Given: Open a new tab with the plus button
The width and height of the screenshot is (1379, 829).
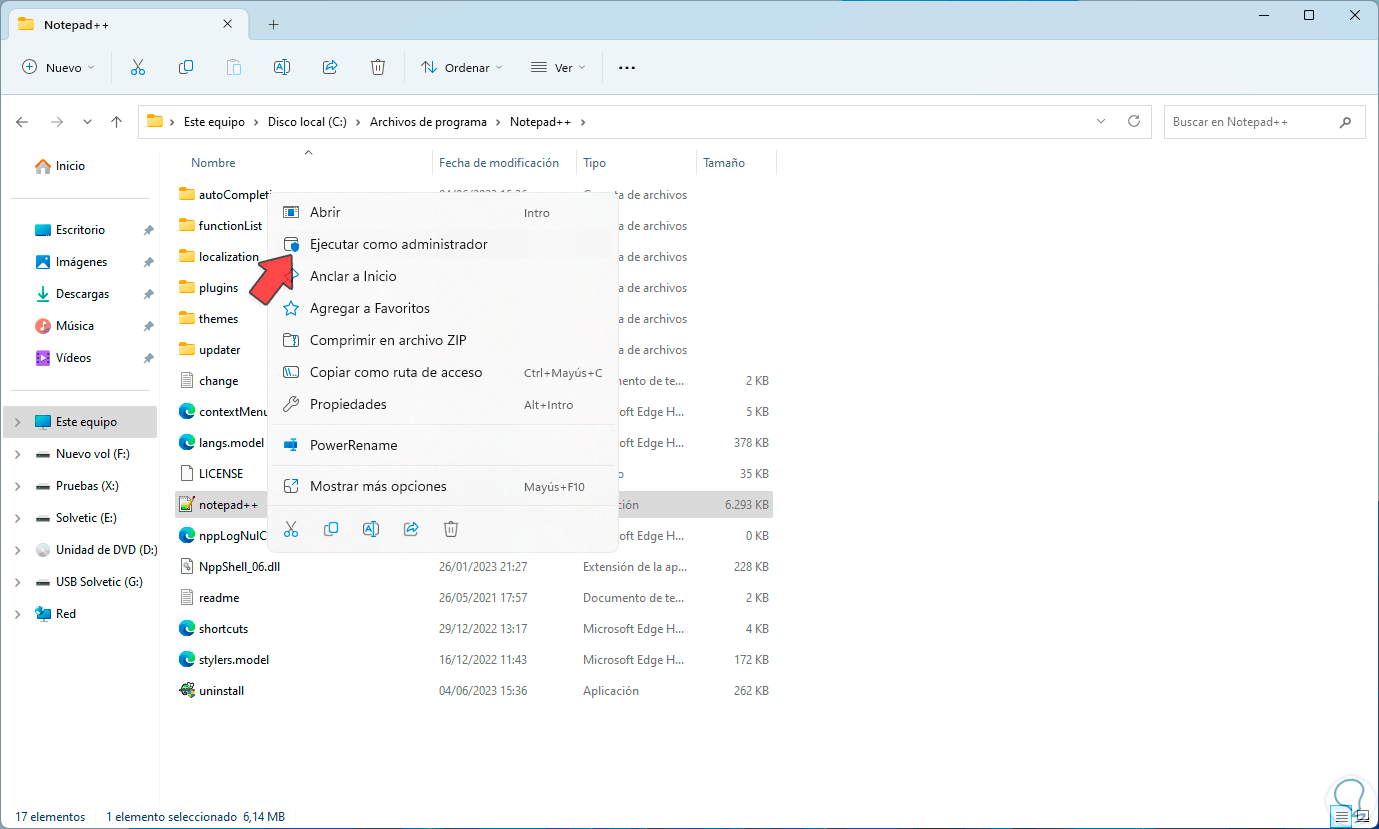Looking at the screenshot, I should (273, 24).
